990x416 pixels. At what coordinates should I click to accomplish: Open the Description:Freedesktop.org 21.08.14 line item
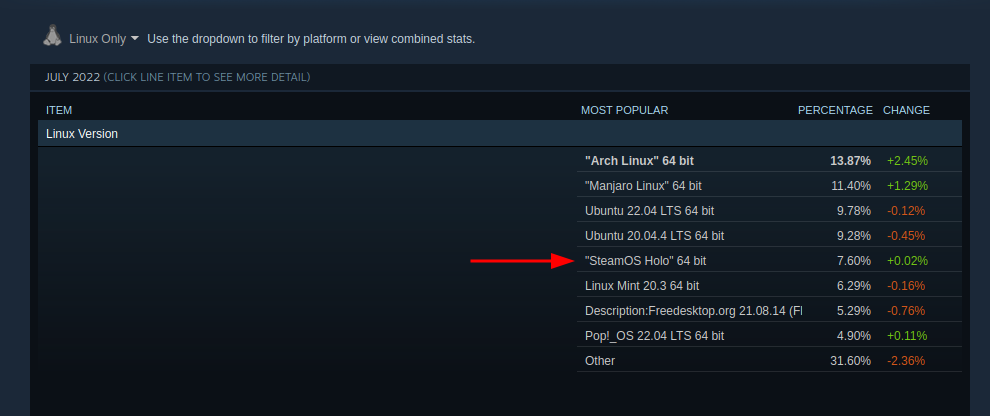coord(769,311)
